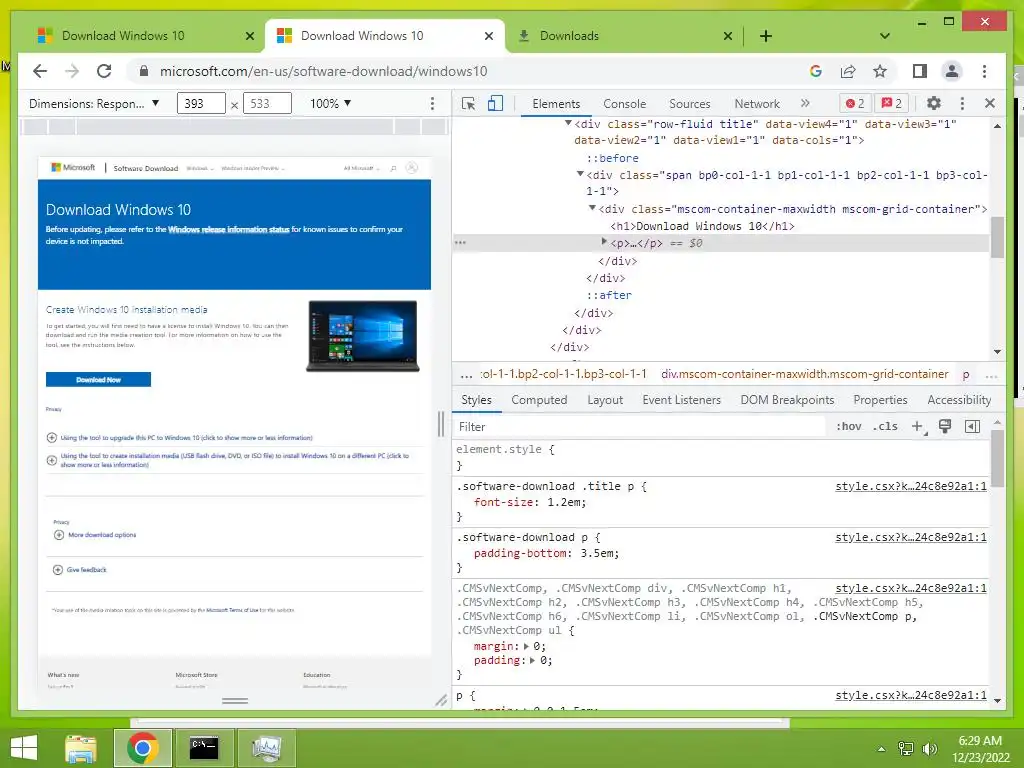Image resolution: width=1024 pixels, height=768 pixels.
Task: Open the Computed pane tab
Action: (539, 400)
